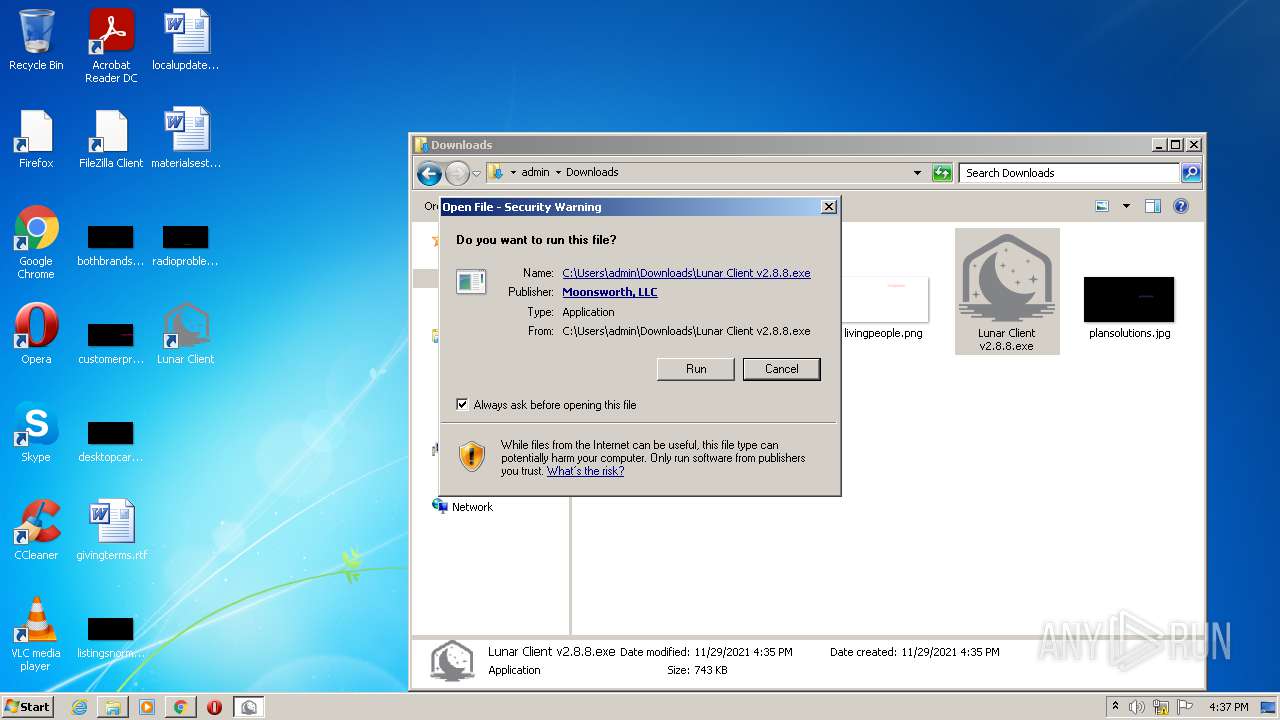This screenshot has width=1280, height=720.
Task: Select the radioproble desktop file
Action: point(186,246)
